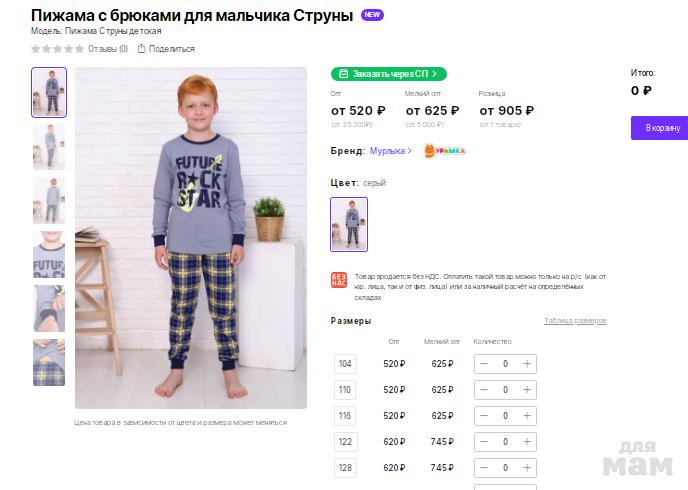The width and height of the screenshot is (688, 490).
Task: Click the plus icon for size 104
Action: [x=527, y=364]
